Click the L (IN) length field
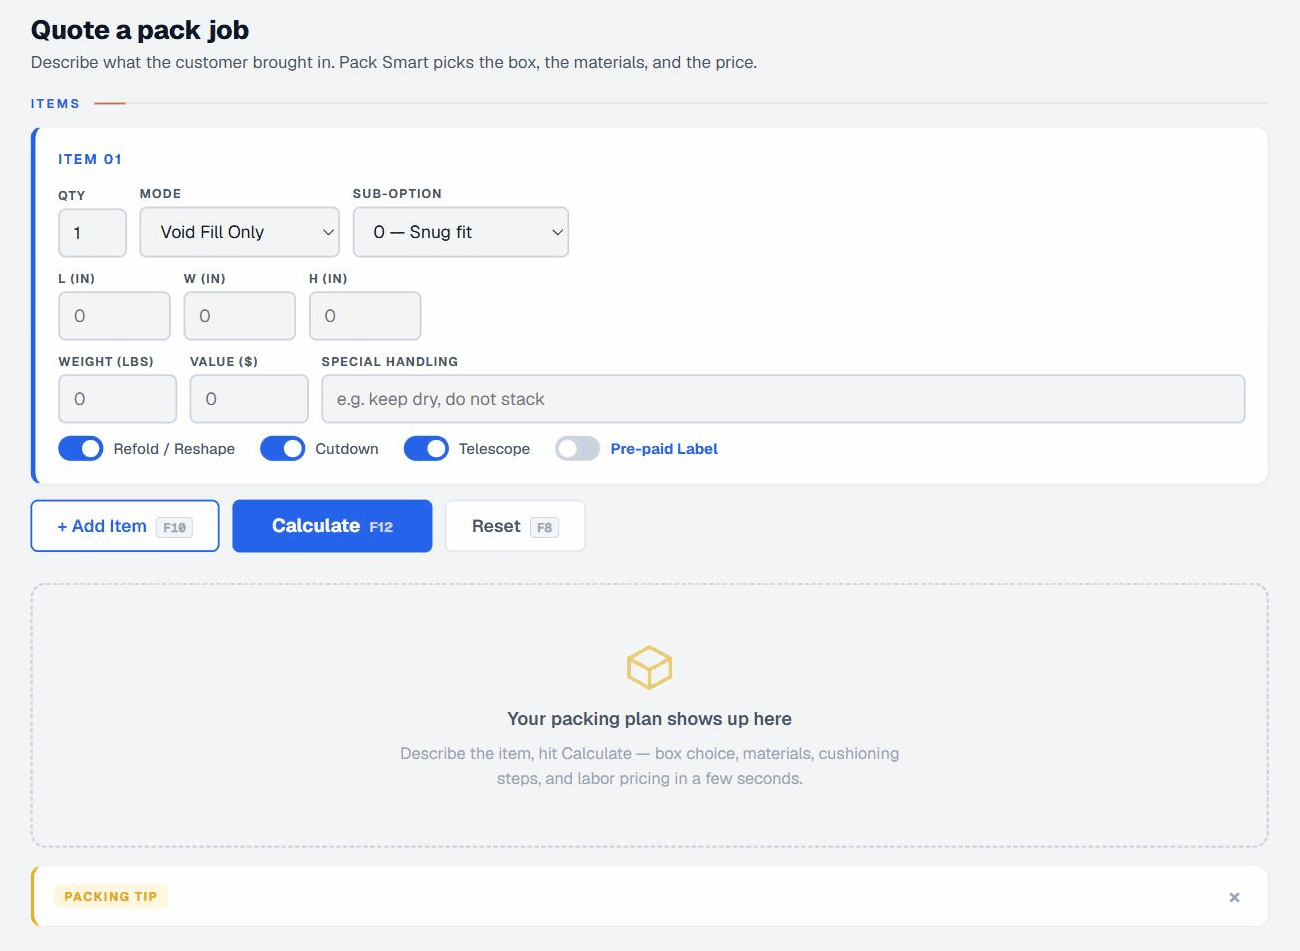 pyautogui.click(x=114, y=316)
